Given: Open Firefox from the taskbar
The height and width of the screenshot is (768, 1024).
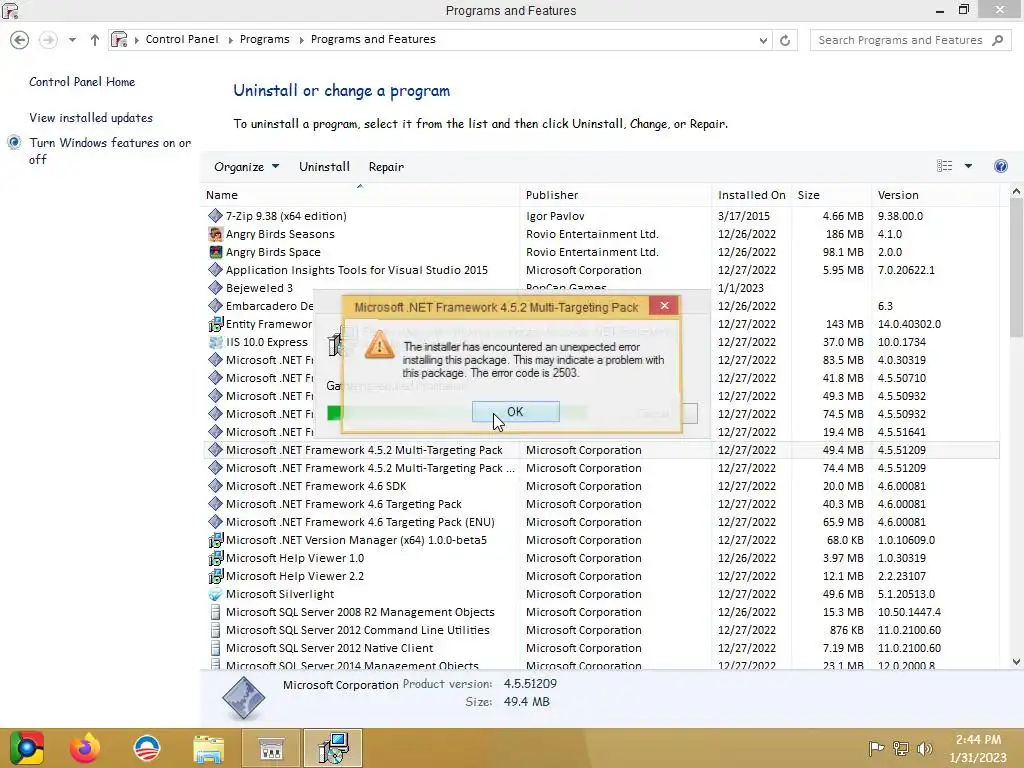Looking at the screenshot, I should 86,748.
